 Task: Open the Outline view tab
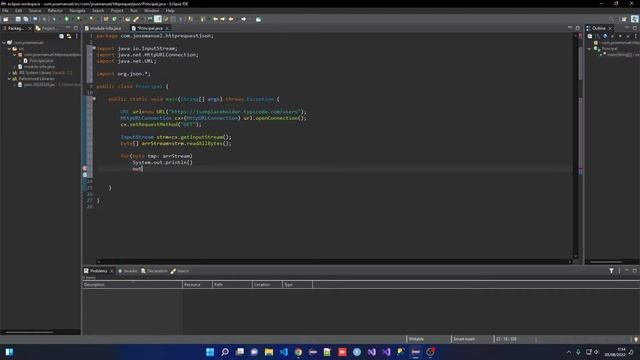(598, 28)
